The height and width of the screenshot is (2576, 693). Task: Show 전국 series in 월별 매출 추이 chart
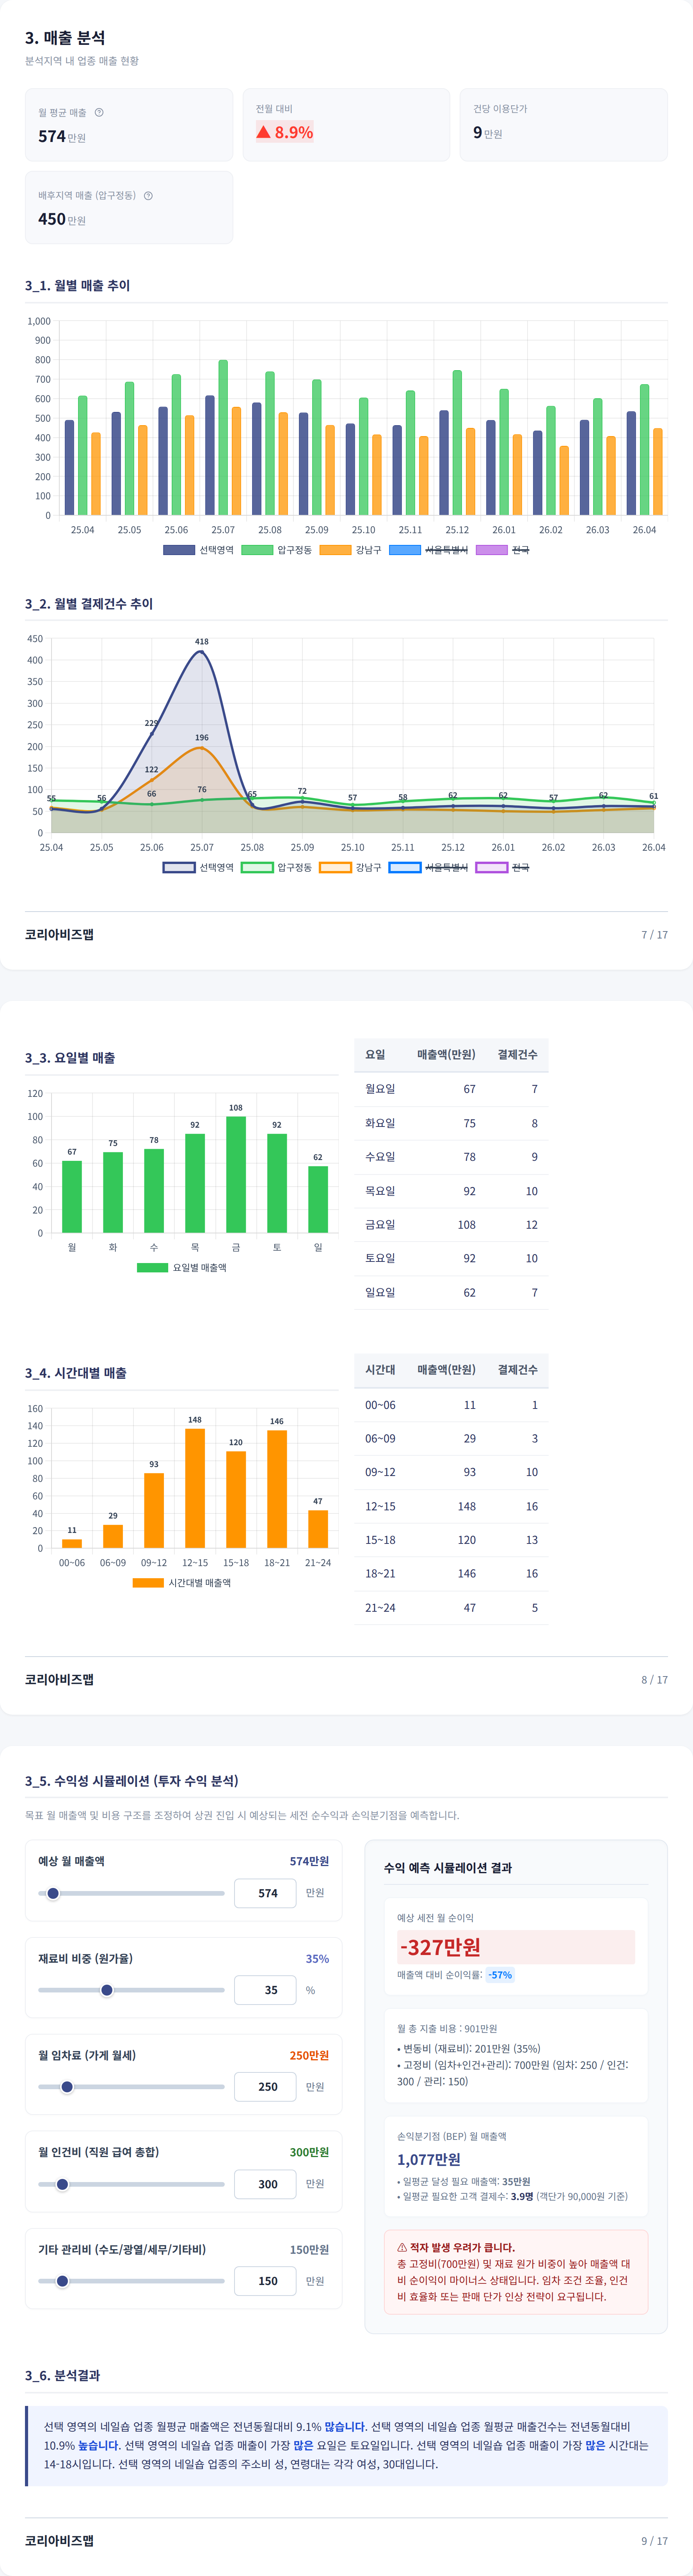pyautogui.click(x=502, y=550)
